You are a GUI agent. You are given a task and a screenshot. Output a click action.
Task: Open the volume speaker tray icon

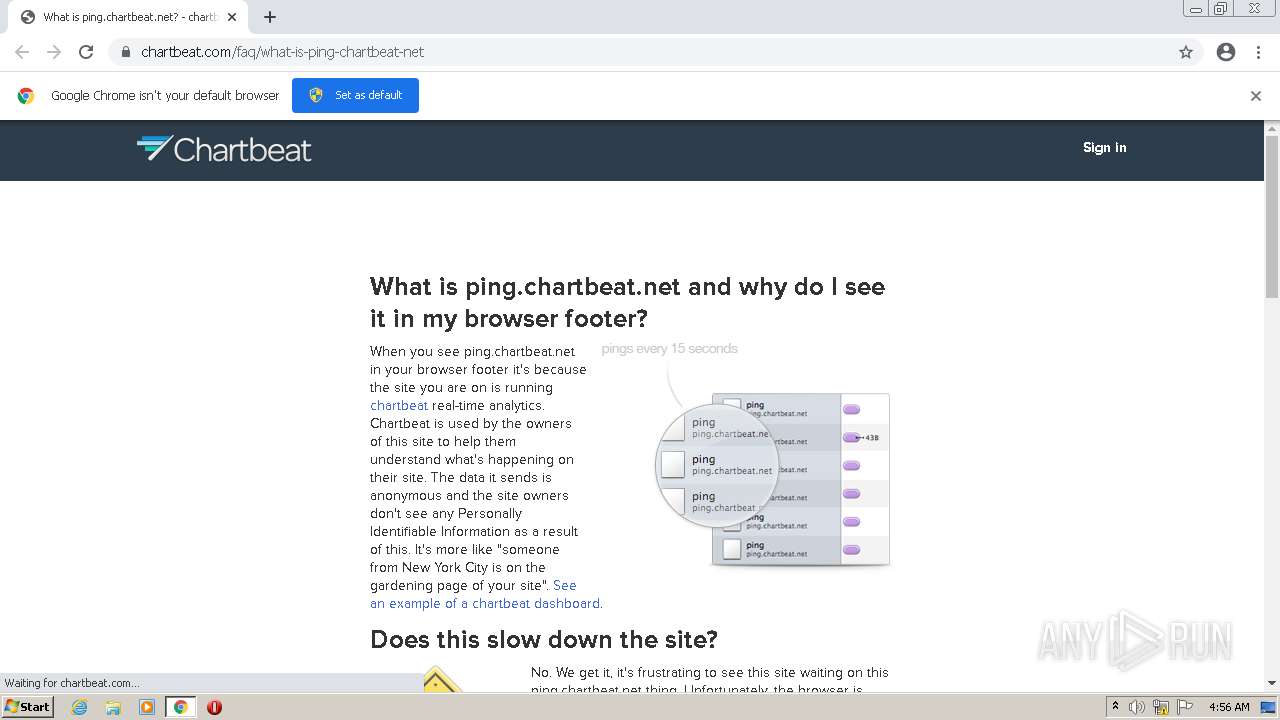1137,707
